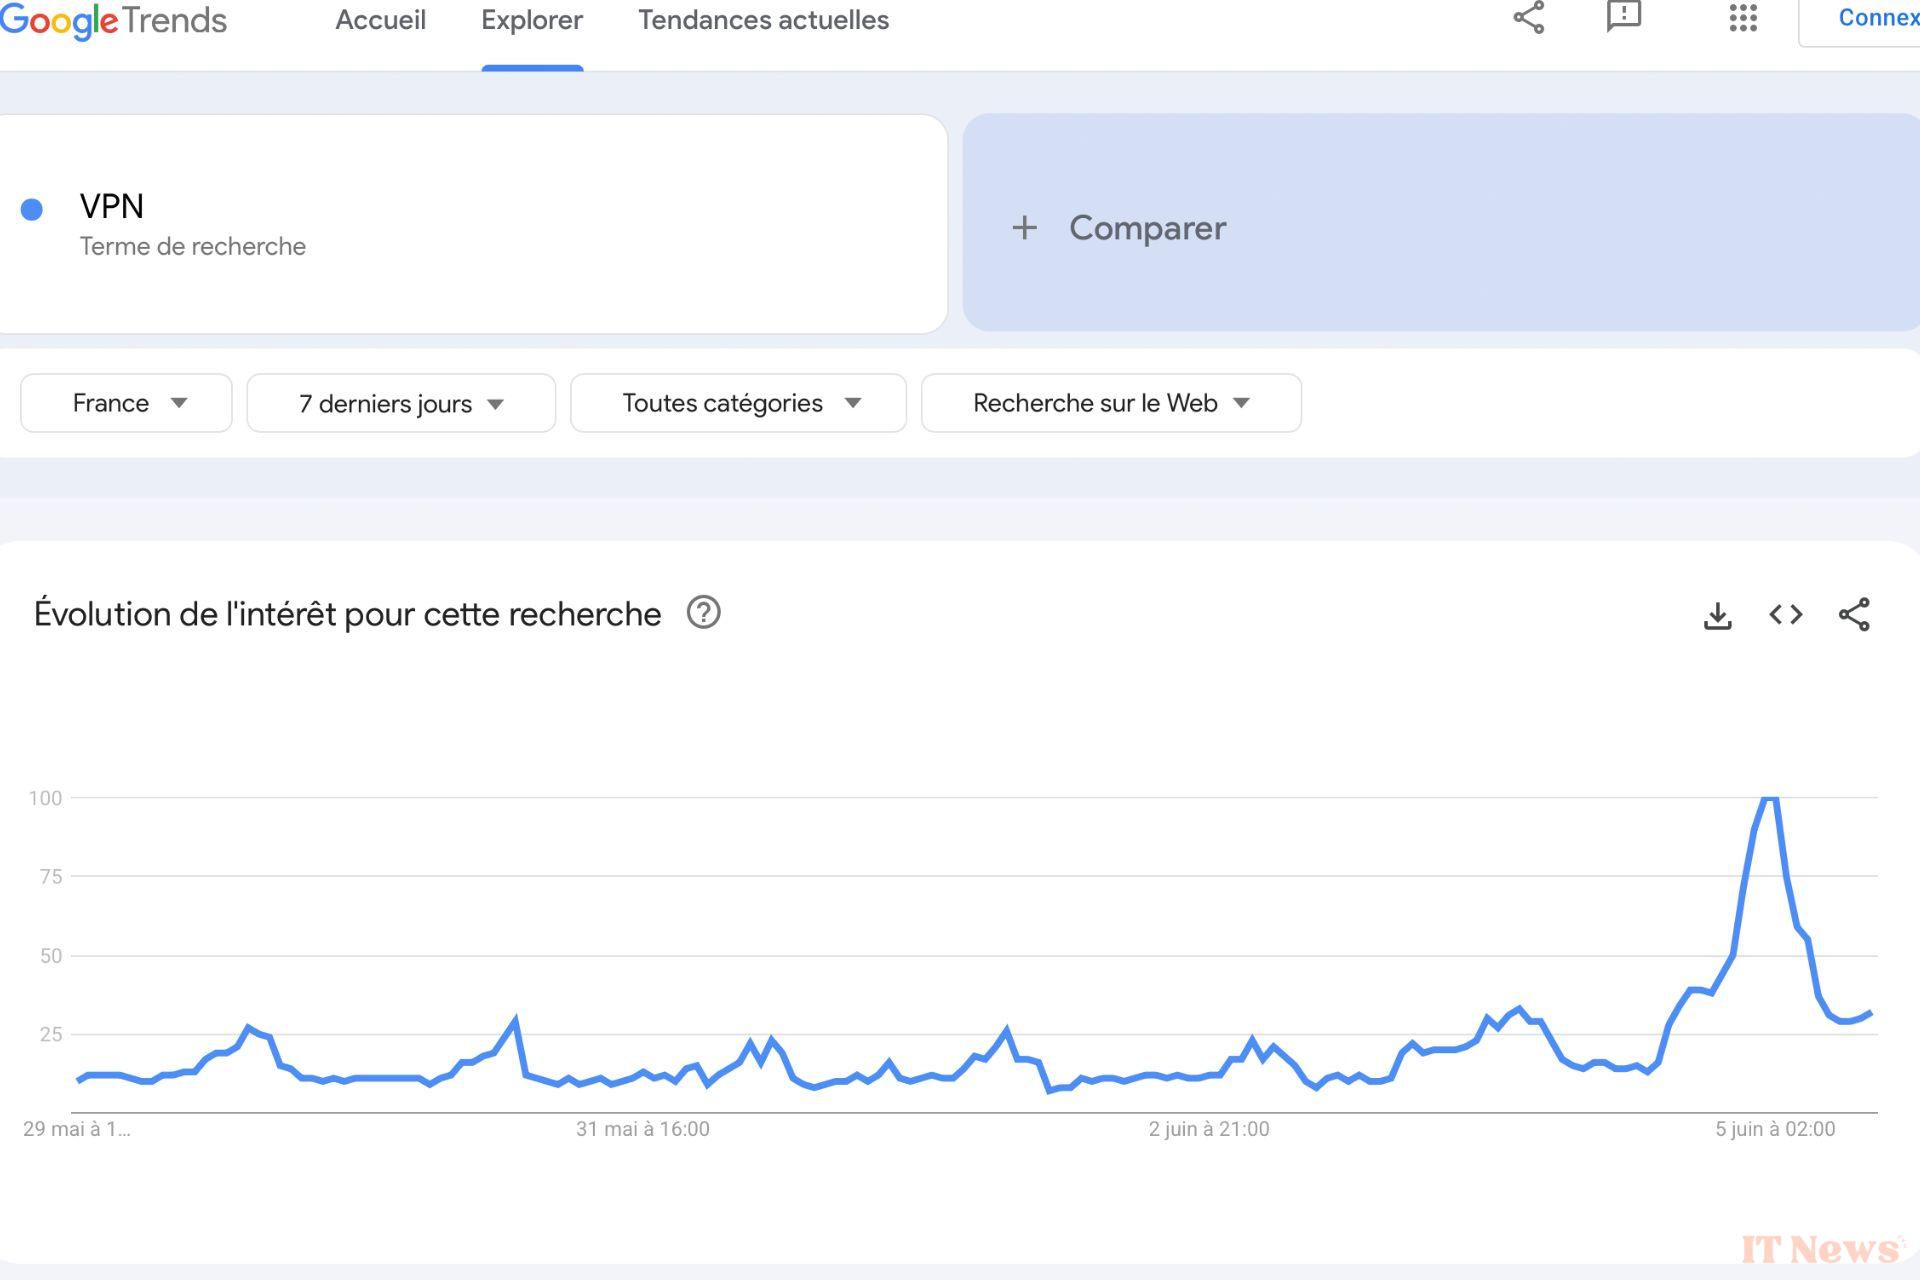This screenshot has height=1280, width=1920.
Task: Click the blue VPN color dot
Action: 32,209
